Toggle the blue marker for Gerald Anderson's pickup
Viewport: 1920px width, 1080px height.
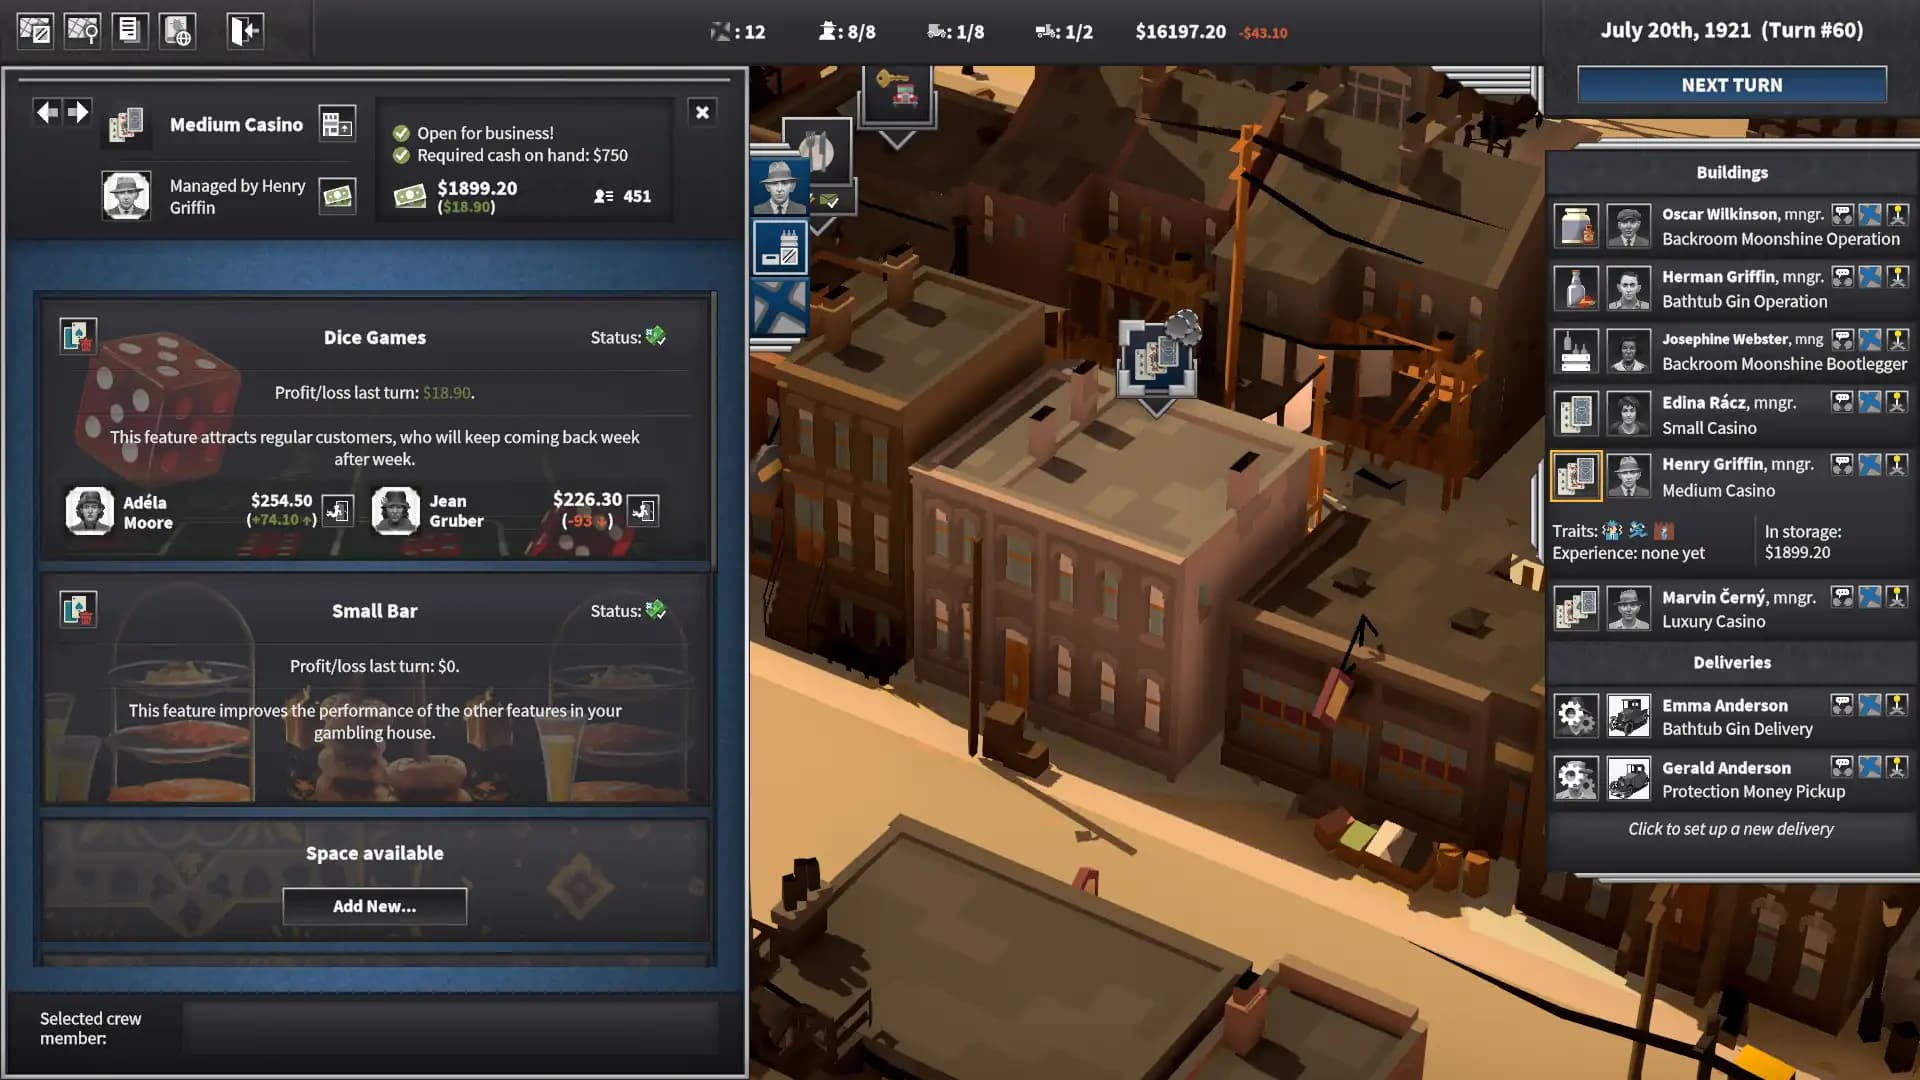pyautogui.click(x=1869, y=768)
